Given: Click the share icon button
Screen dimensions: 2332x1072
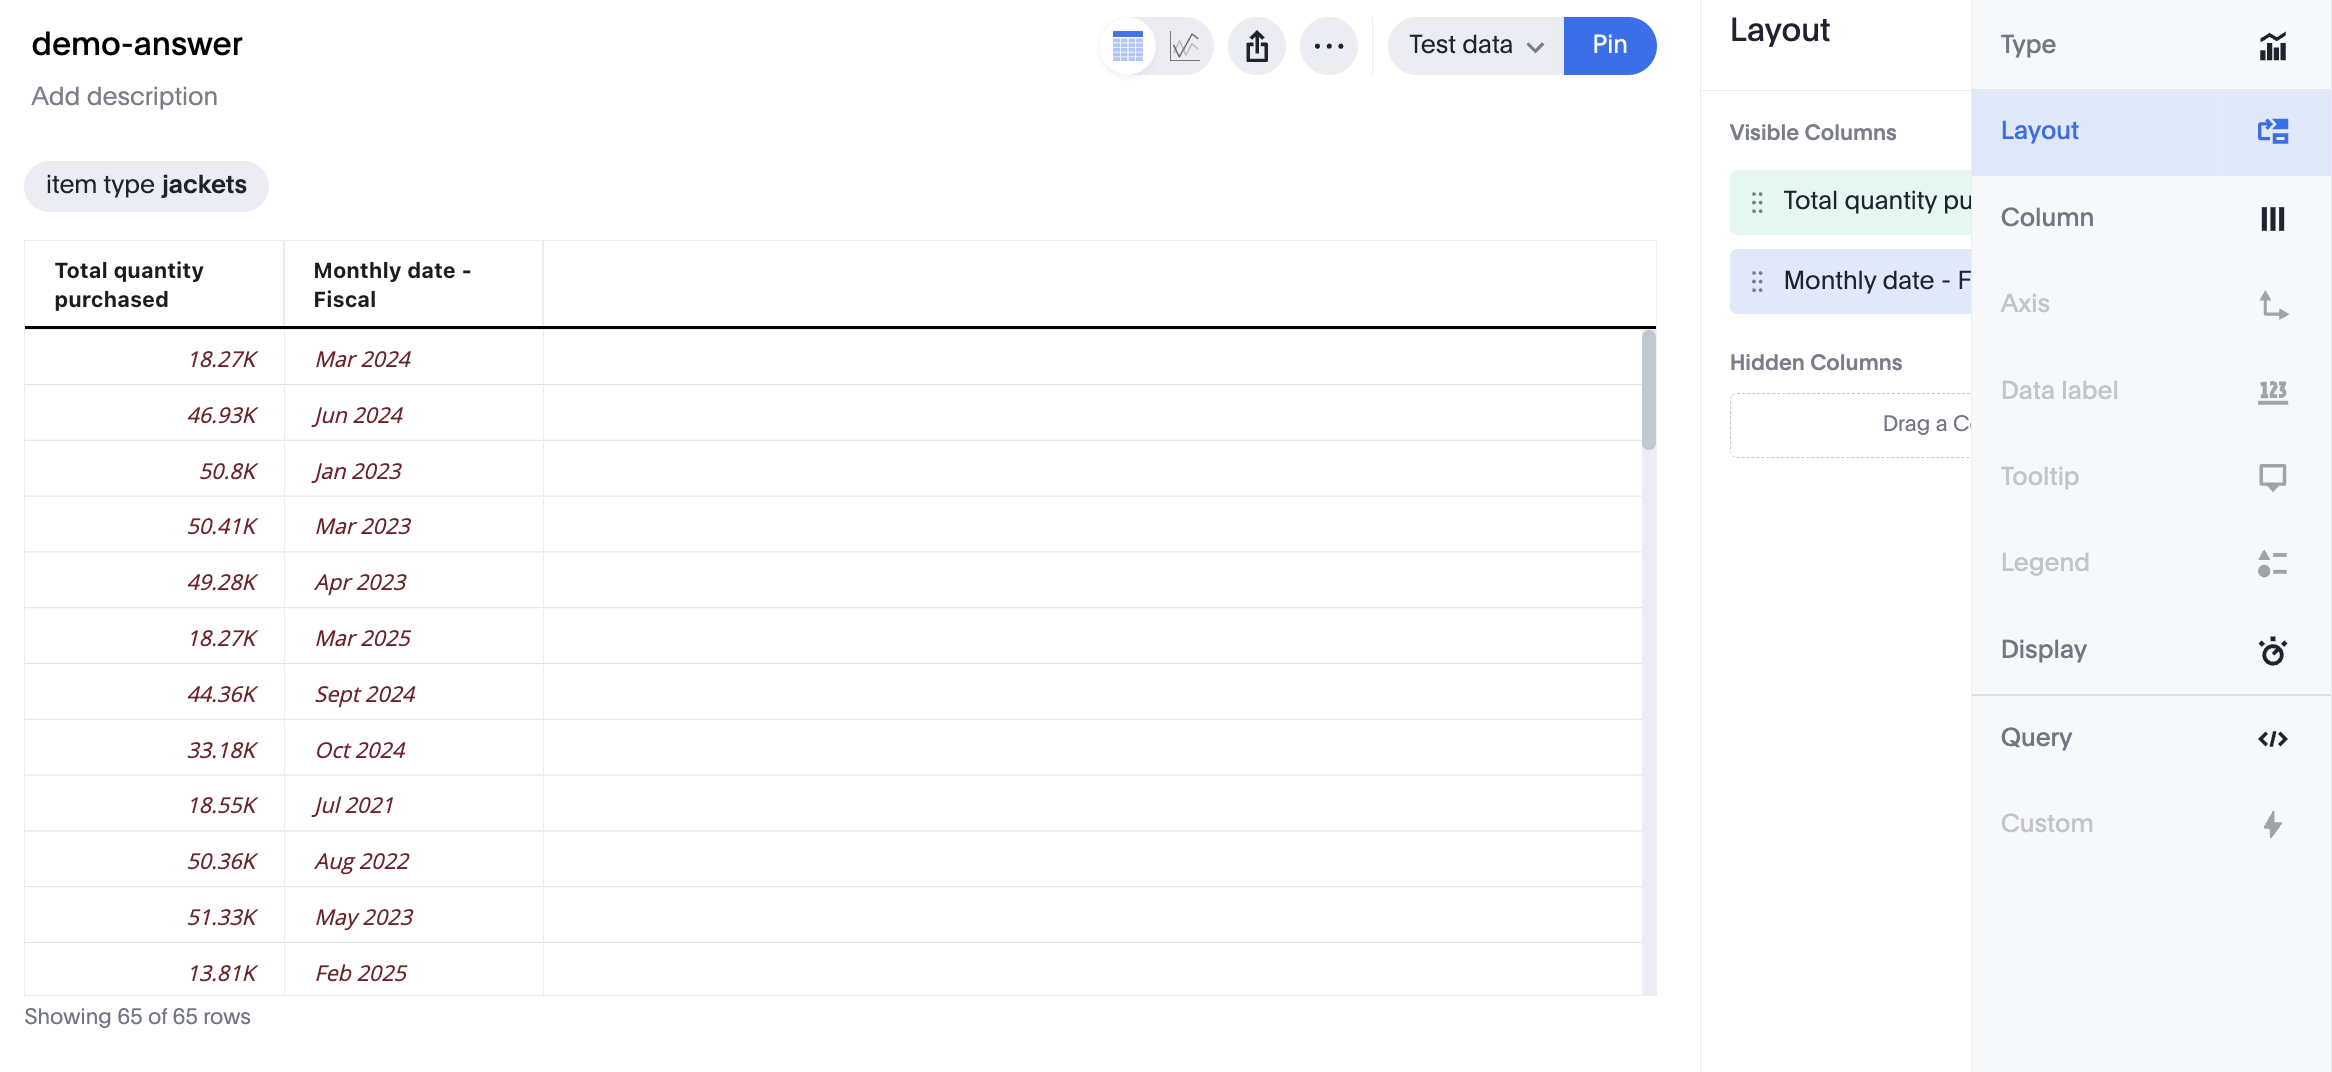Looking at the screenshot, I should (1257, 46).
